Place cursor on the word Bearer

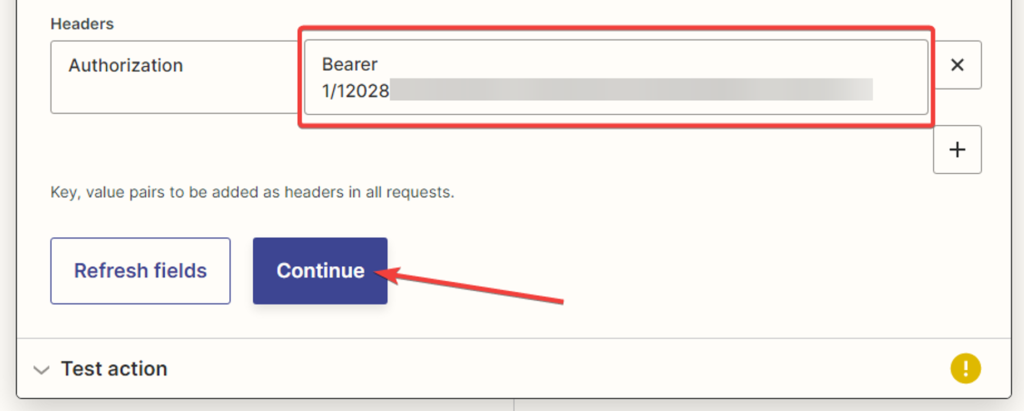pyautogui.click(x=349, y=65)
